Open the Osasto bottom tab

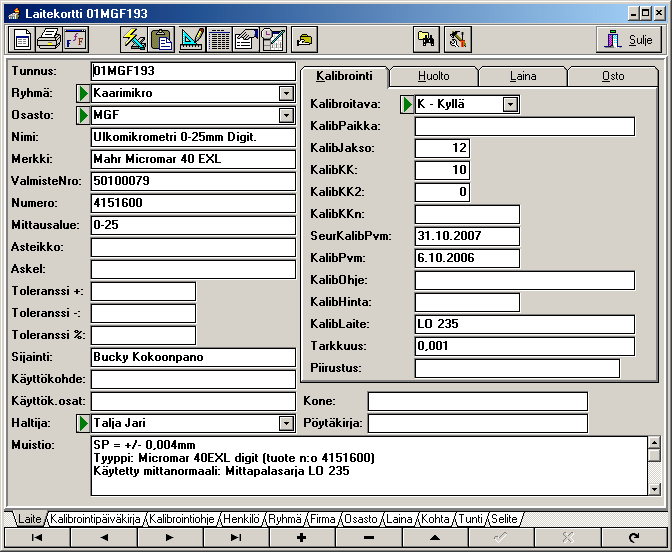tap(361, 519)
